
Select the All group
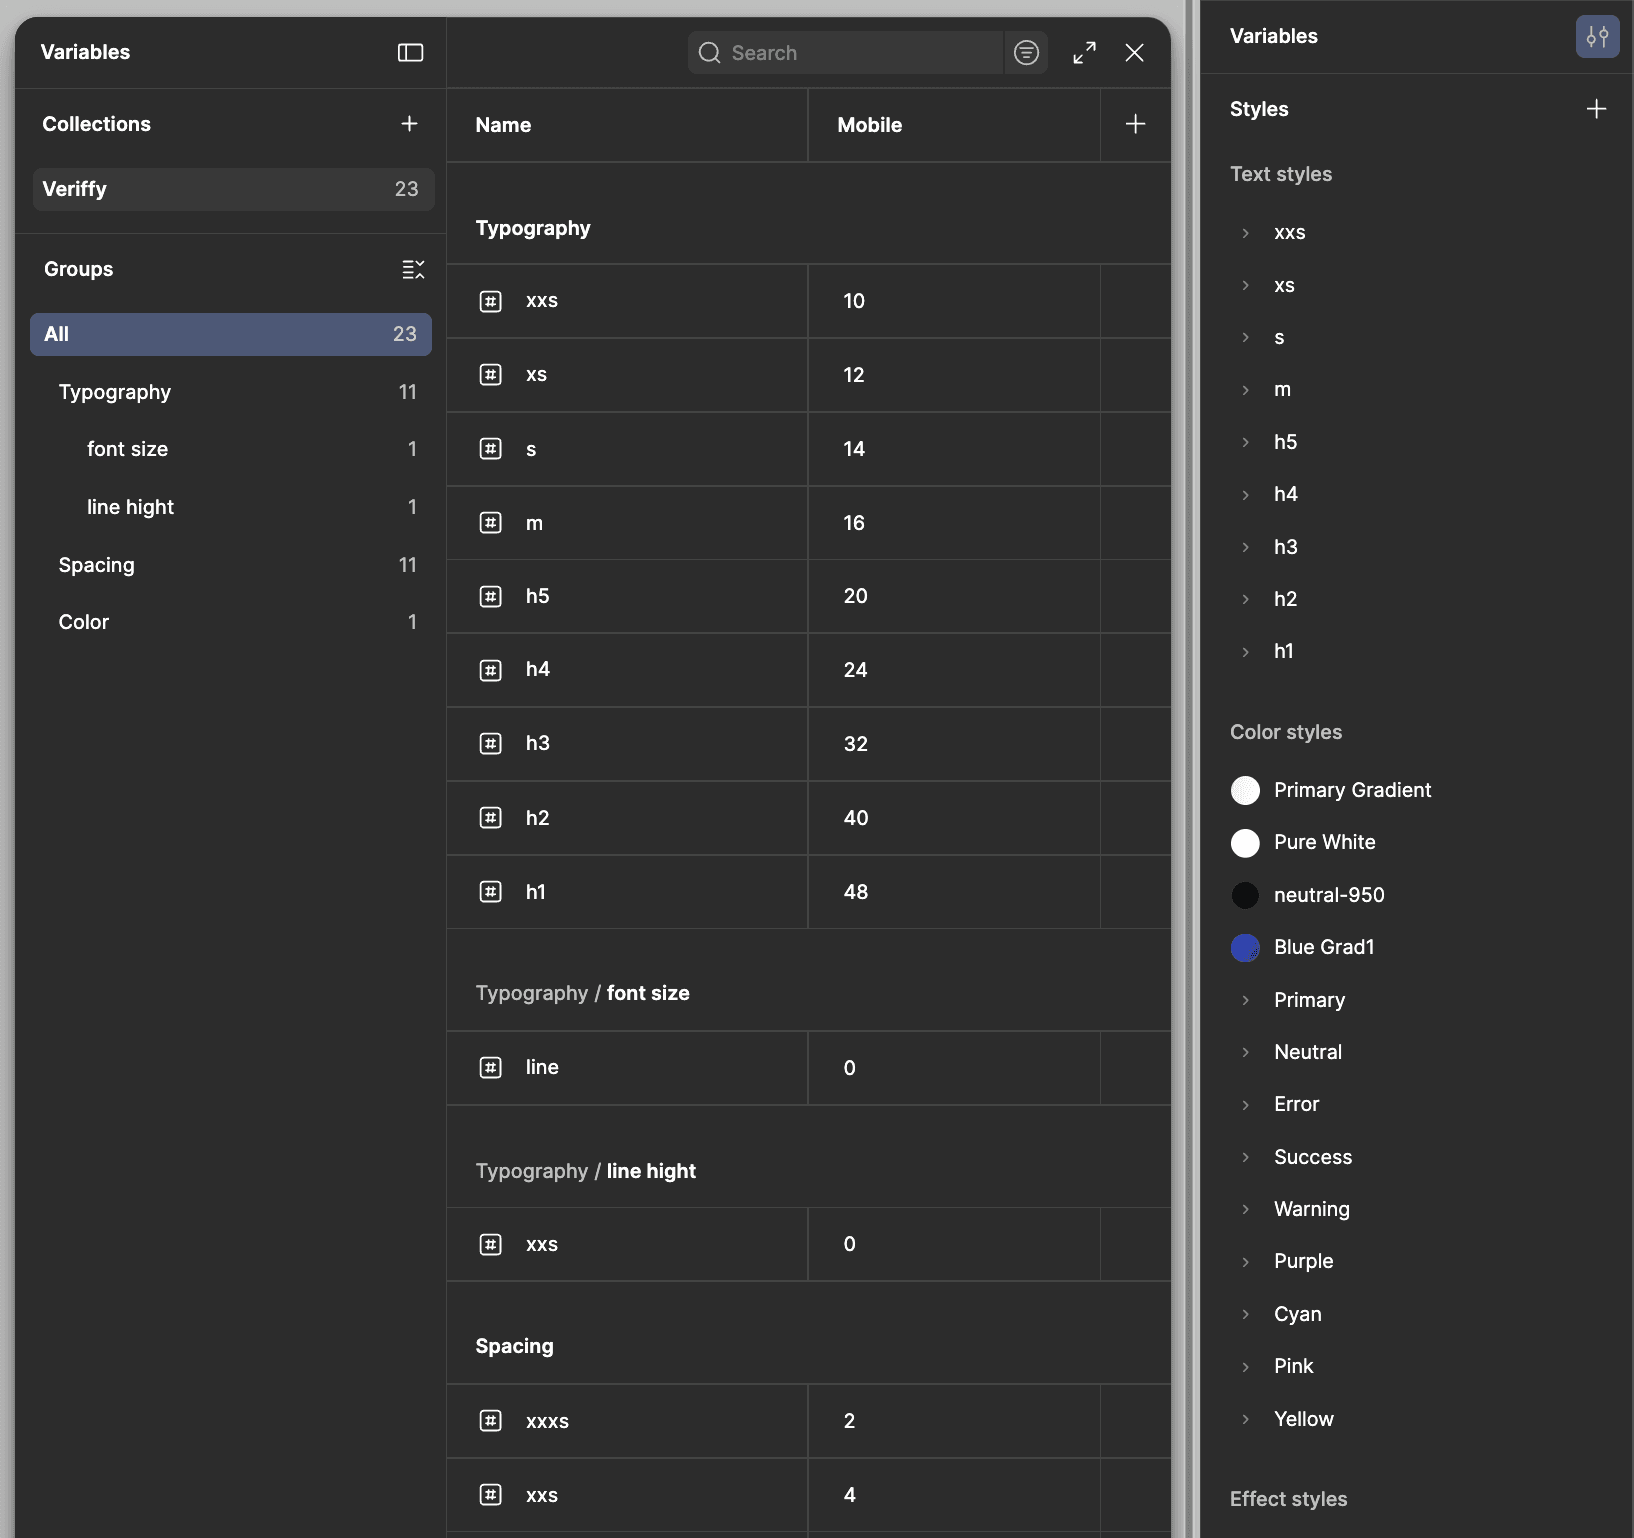tap(231, 334)
